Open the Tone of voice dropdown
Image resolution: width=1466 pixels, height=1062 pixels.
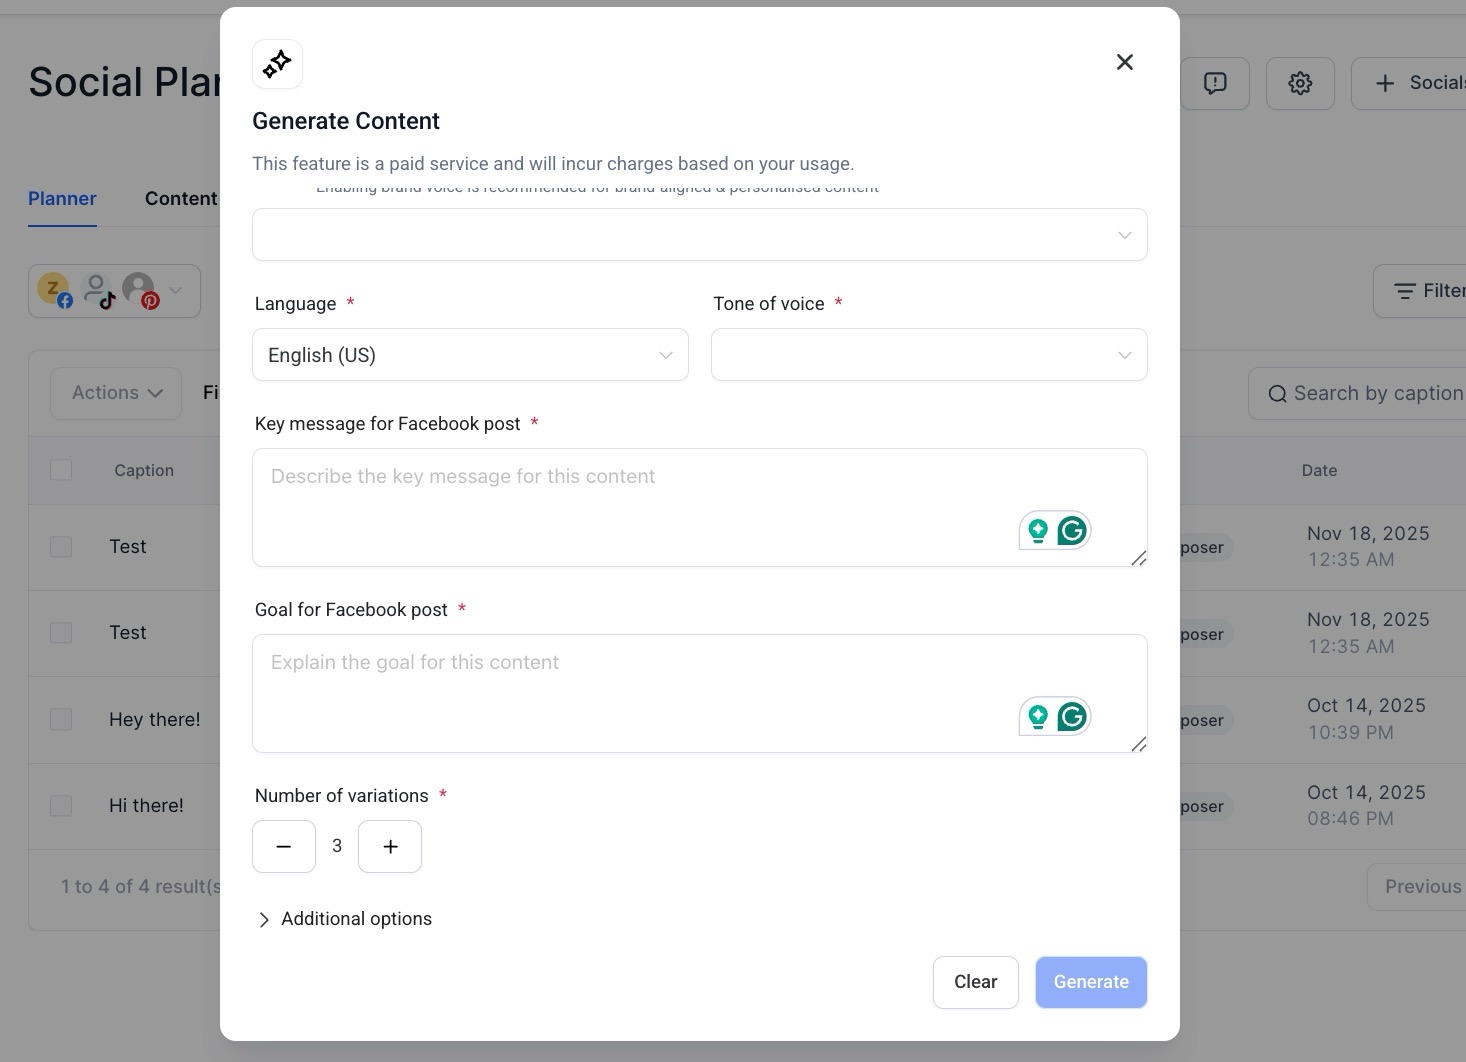click(928, 355)
